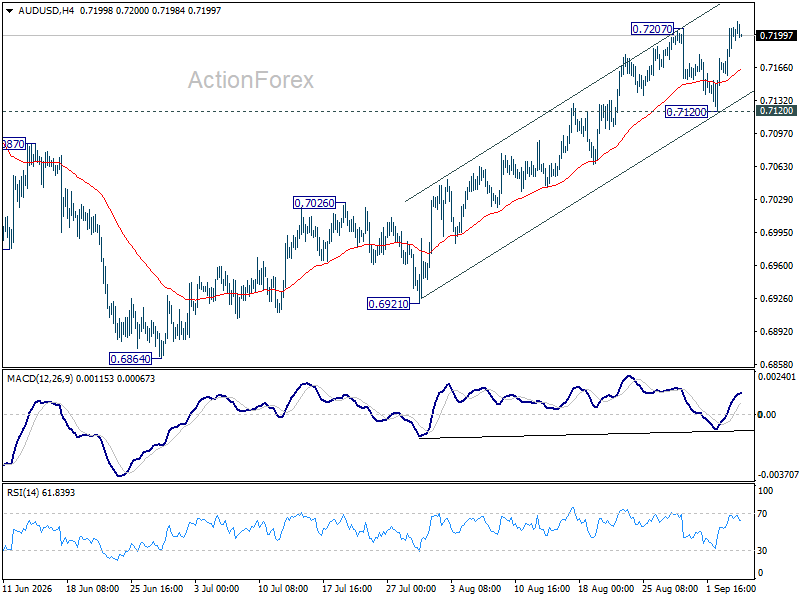Viewport: 800px width, 600px height.
Task: Click the MACD 0.00 zero level label
Action: (x=767, y=415)
